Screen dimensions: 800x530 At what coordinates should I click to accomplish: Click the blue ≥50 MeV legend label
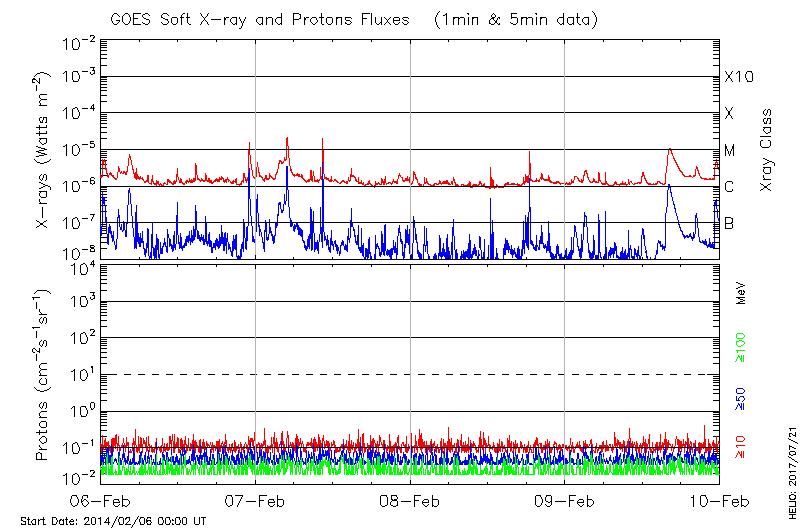pyautogui.click(x=741, y=397)
